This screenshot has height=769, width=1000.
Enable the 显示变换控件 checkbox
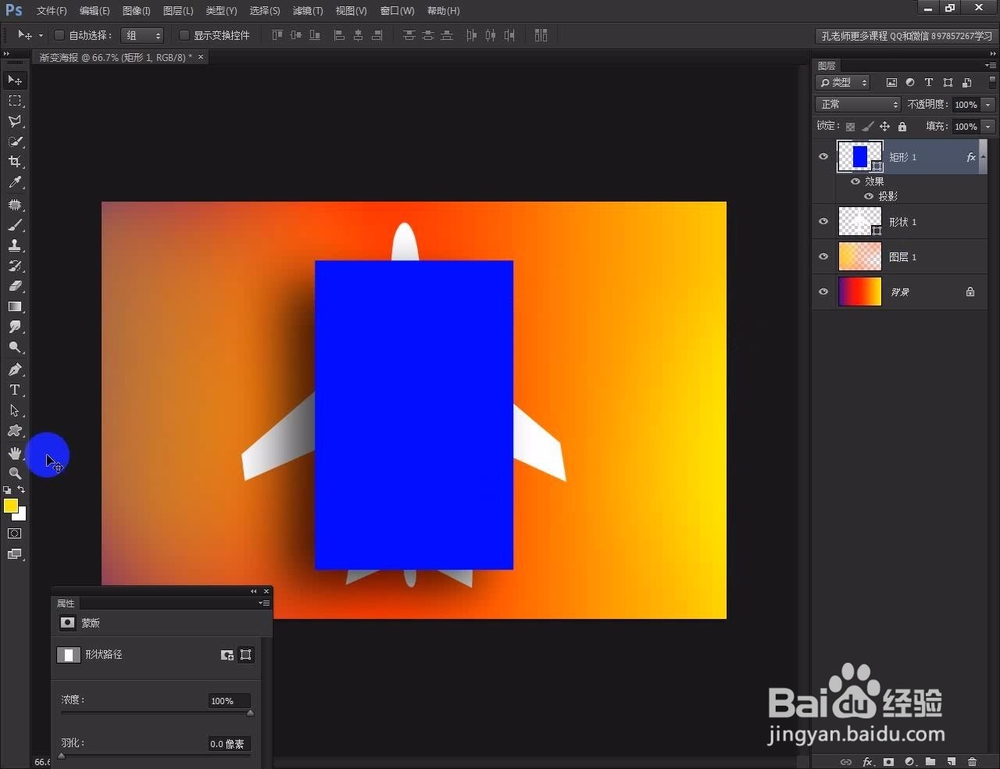coord(184,35)
